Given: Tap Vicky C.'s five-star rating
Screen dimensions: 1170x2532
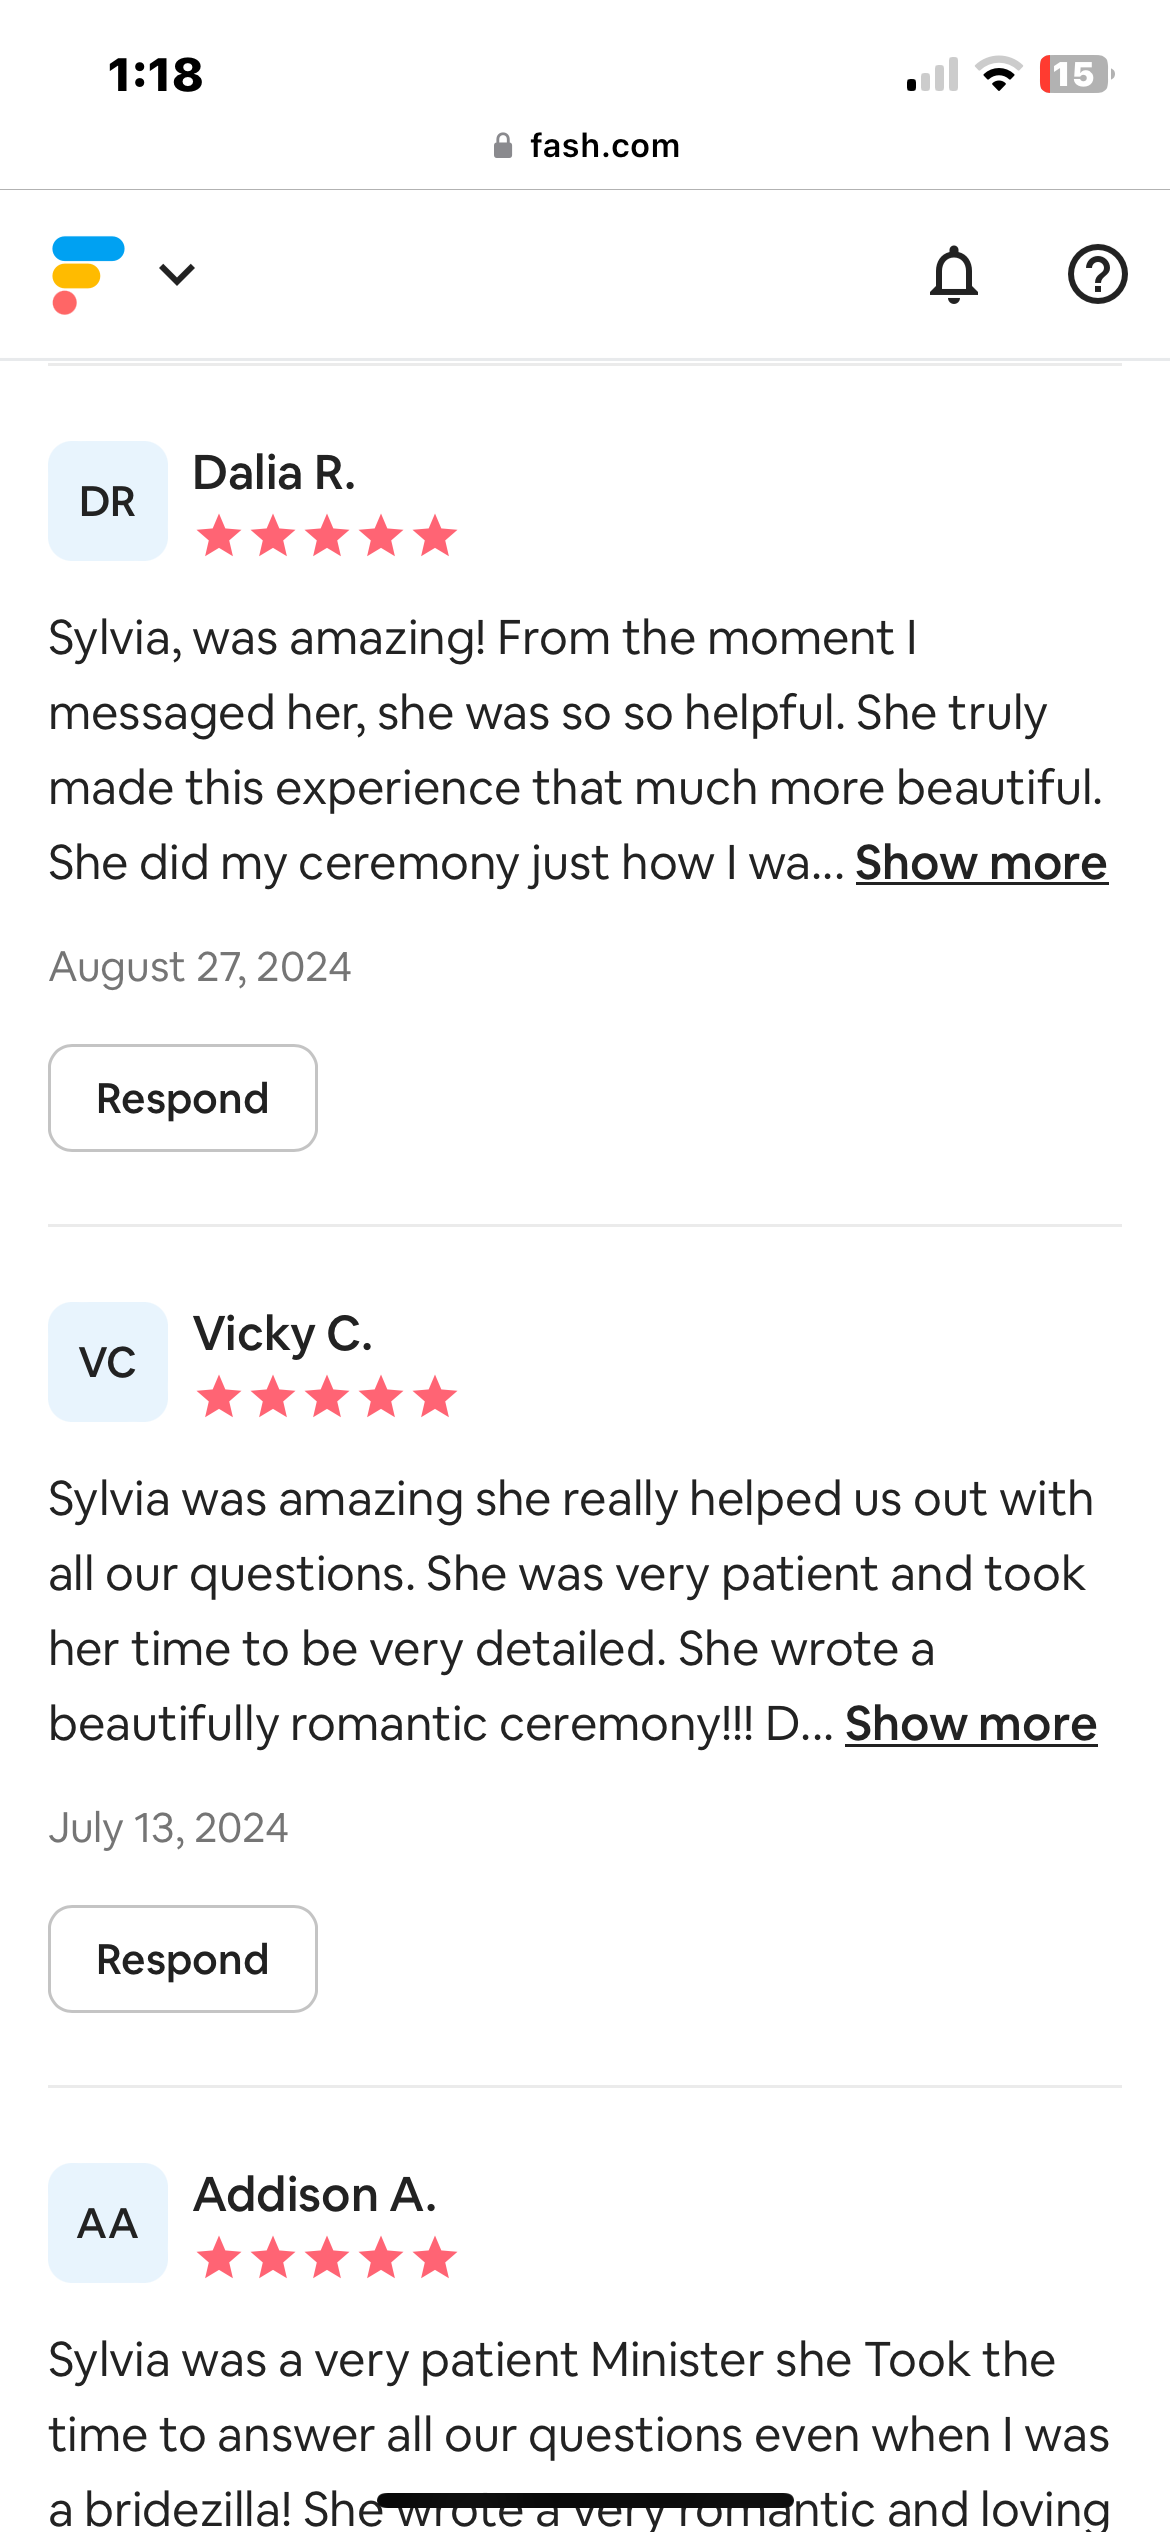Looking at the screenshot, I should [327, 1397].
